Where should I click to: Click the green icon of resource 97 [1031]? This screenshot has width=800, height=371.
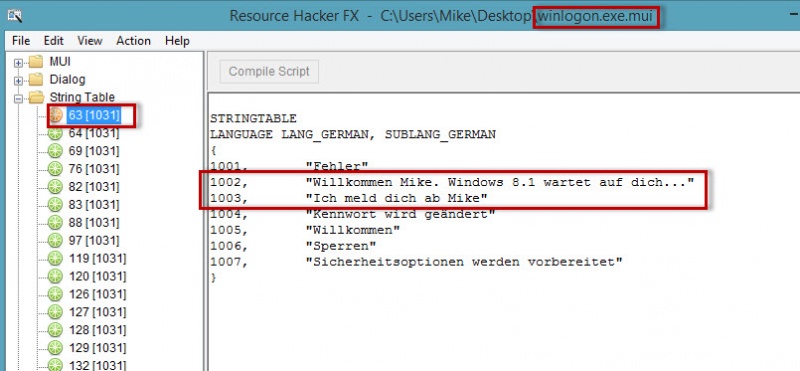pos(56,240)
